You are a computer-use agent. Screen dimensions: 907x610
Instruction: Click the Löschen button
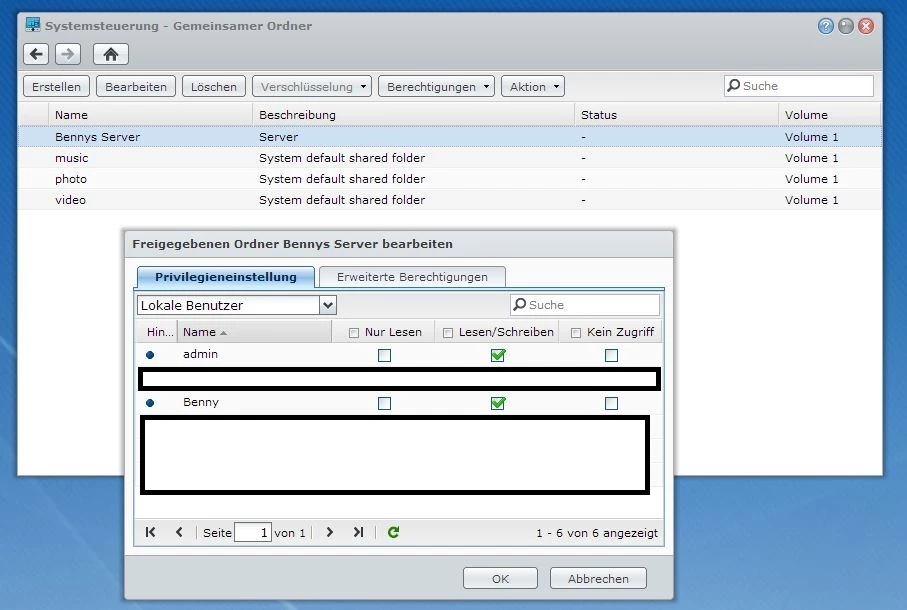(x=214, y=87)
